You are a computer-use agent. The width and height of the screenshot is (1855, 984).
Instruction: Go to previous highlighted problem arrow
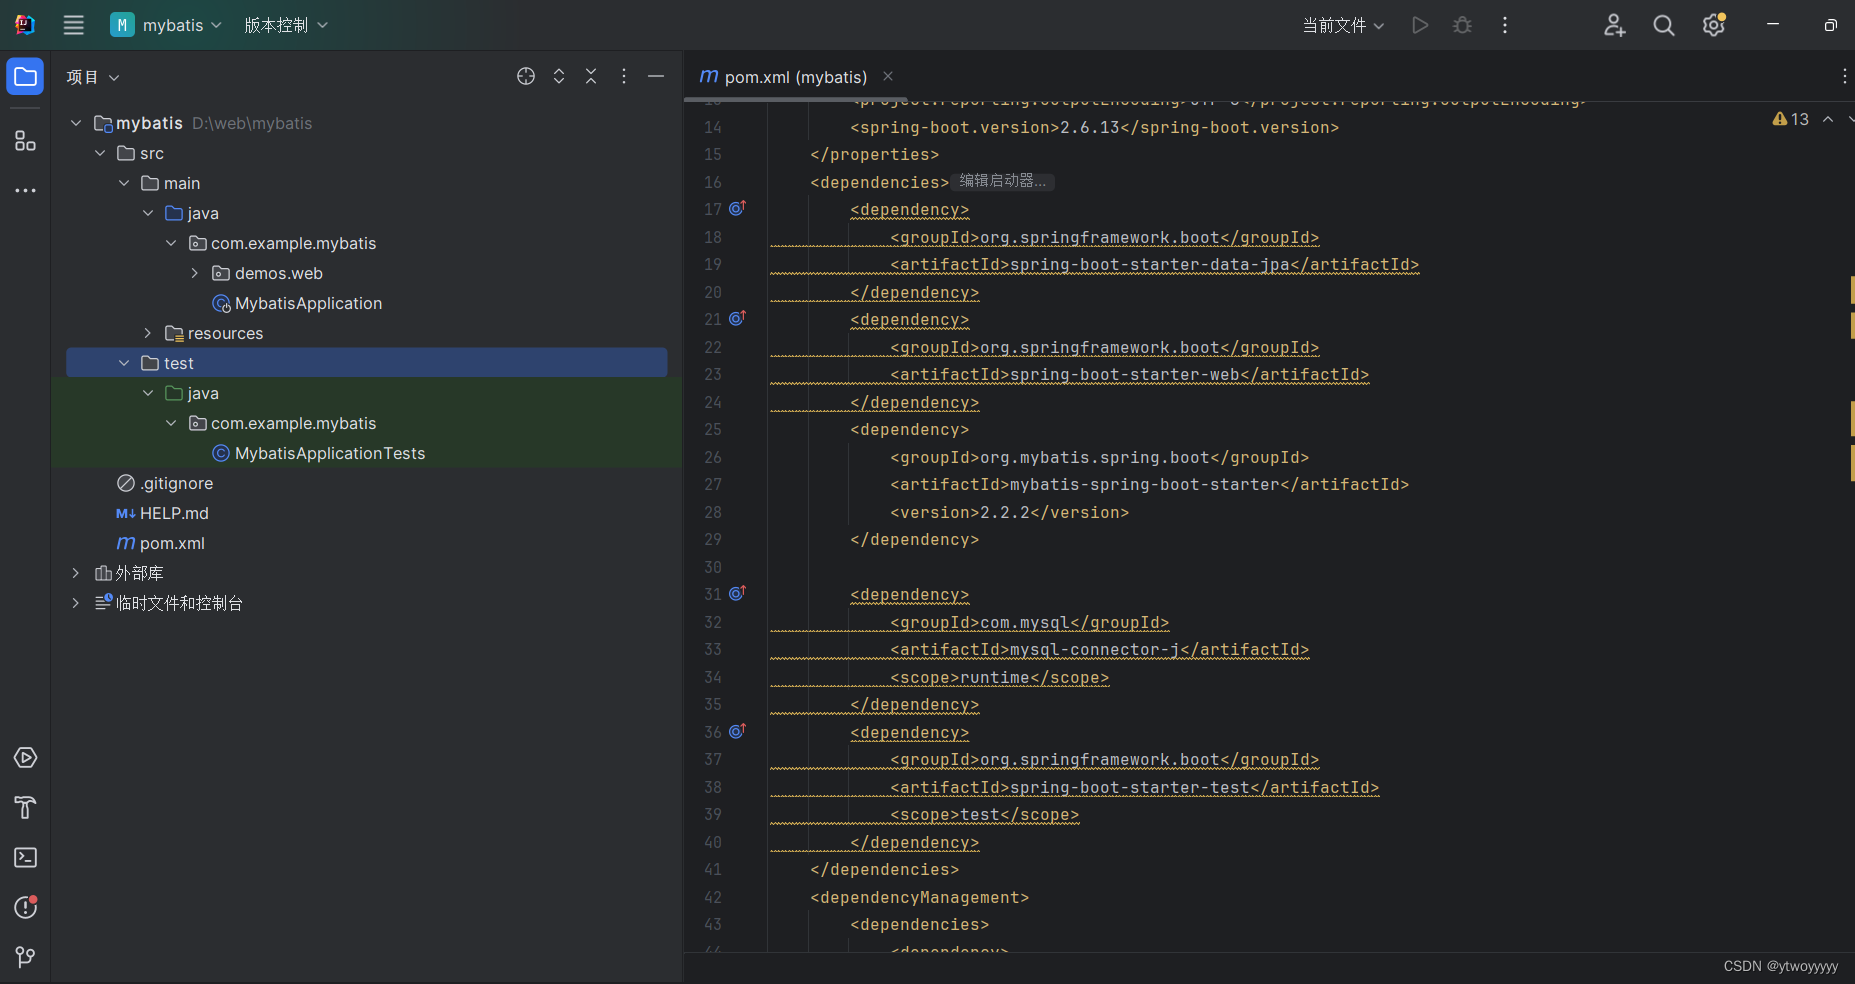point(1828,119)
